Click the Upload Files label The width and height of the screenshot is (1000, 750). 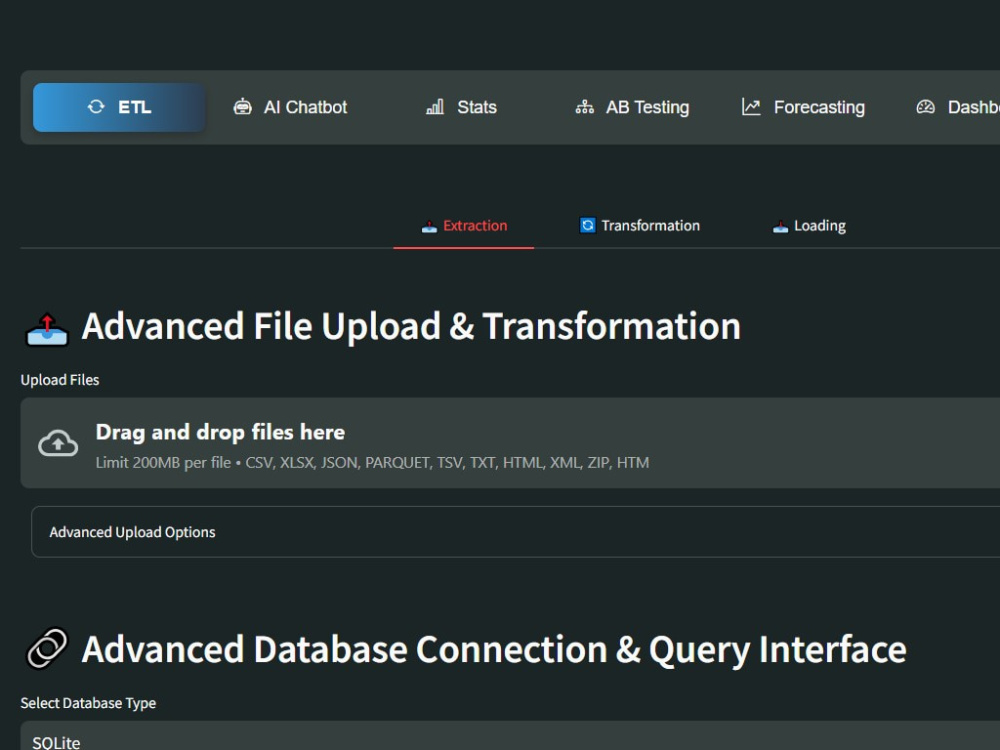[x=60, y=380]
